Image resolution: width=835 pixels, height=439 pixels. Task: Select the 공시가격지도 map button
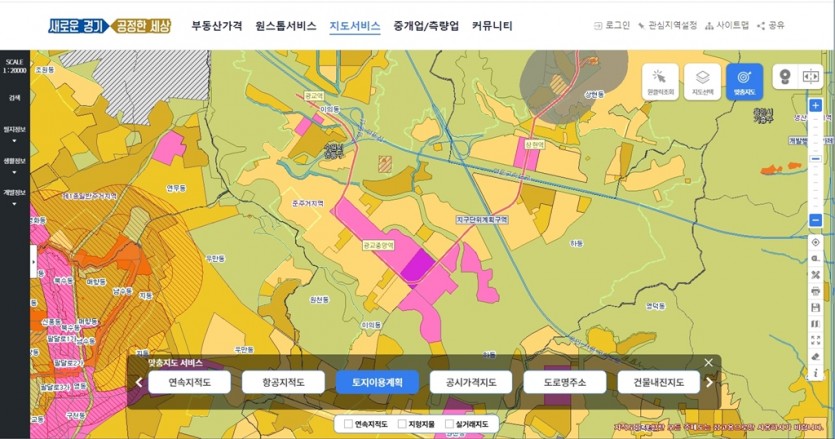[x=470, y=382]
